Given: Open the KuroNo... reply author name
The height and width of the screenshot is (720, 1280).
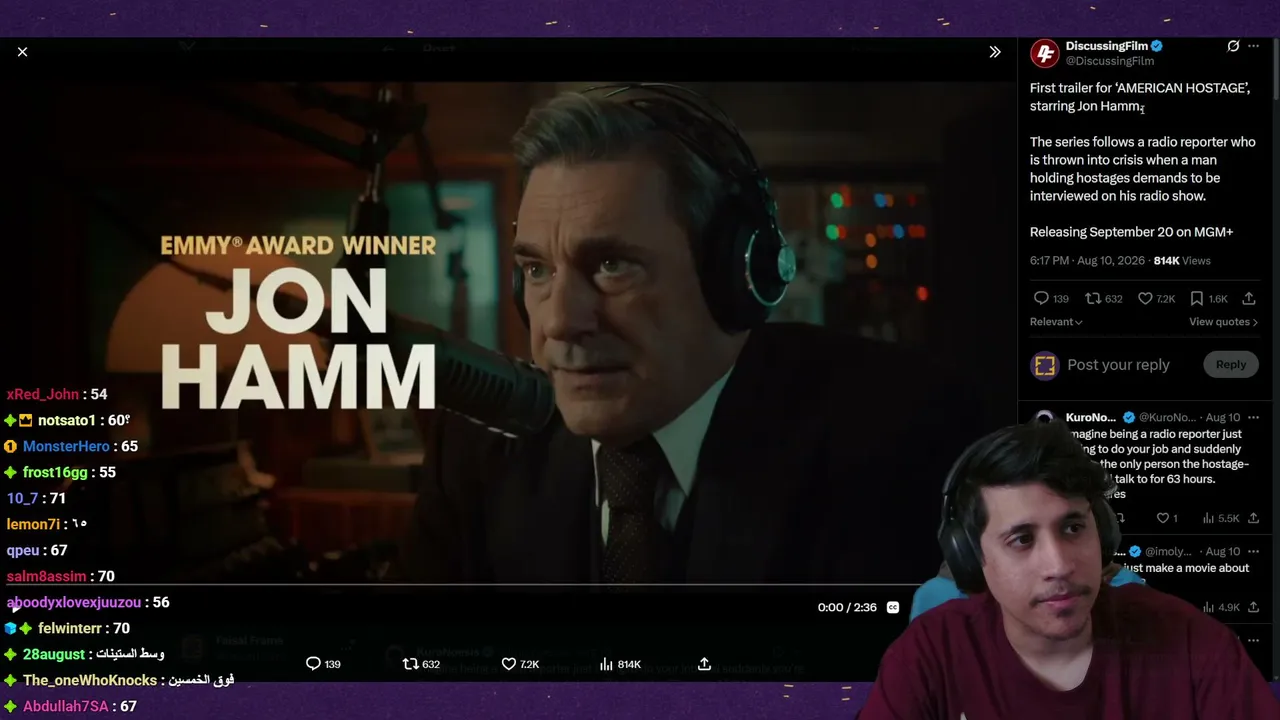Looking at the screenshot, I should [1091, 417].
